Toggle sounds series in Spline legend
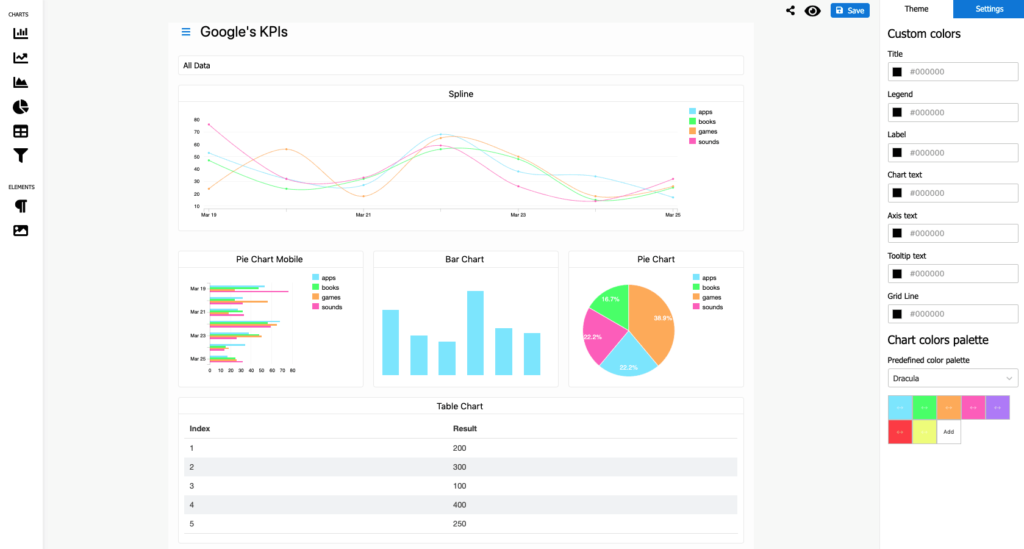The image size is (1024, 549). (704, 142)
